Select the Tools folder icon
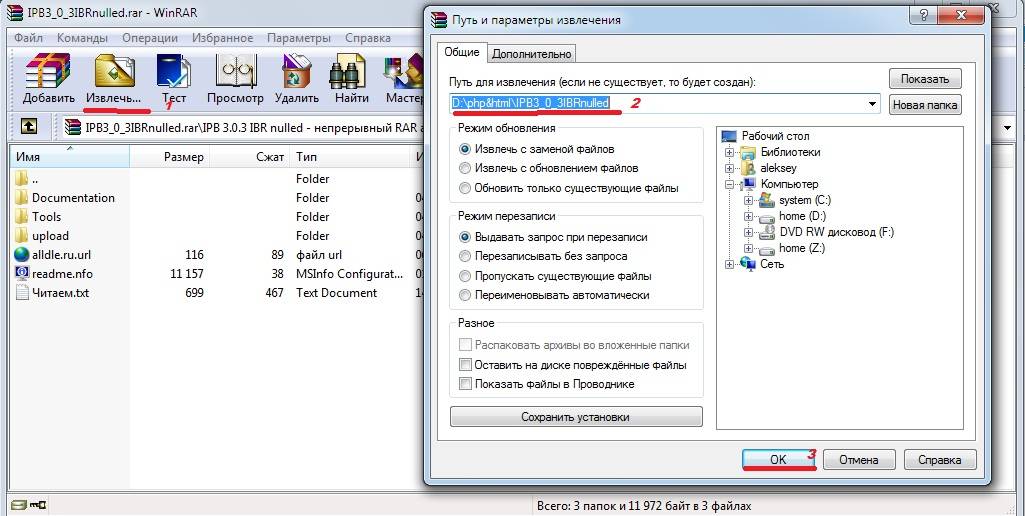 tap(22, 216)
